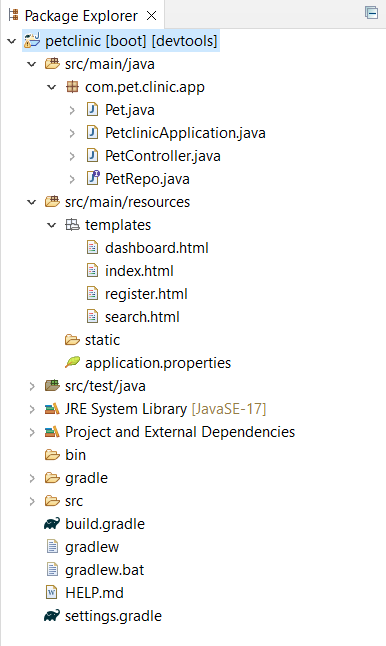The image size is (386, 646).
Task: Collapse the templates folder
Action: click(51, 225)
